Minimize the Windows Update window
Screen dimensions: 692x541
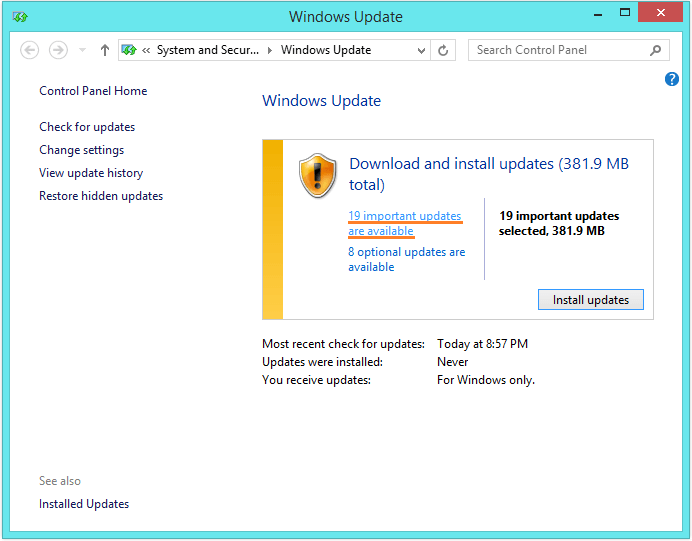[x=598, y=15]
